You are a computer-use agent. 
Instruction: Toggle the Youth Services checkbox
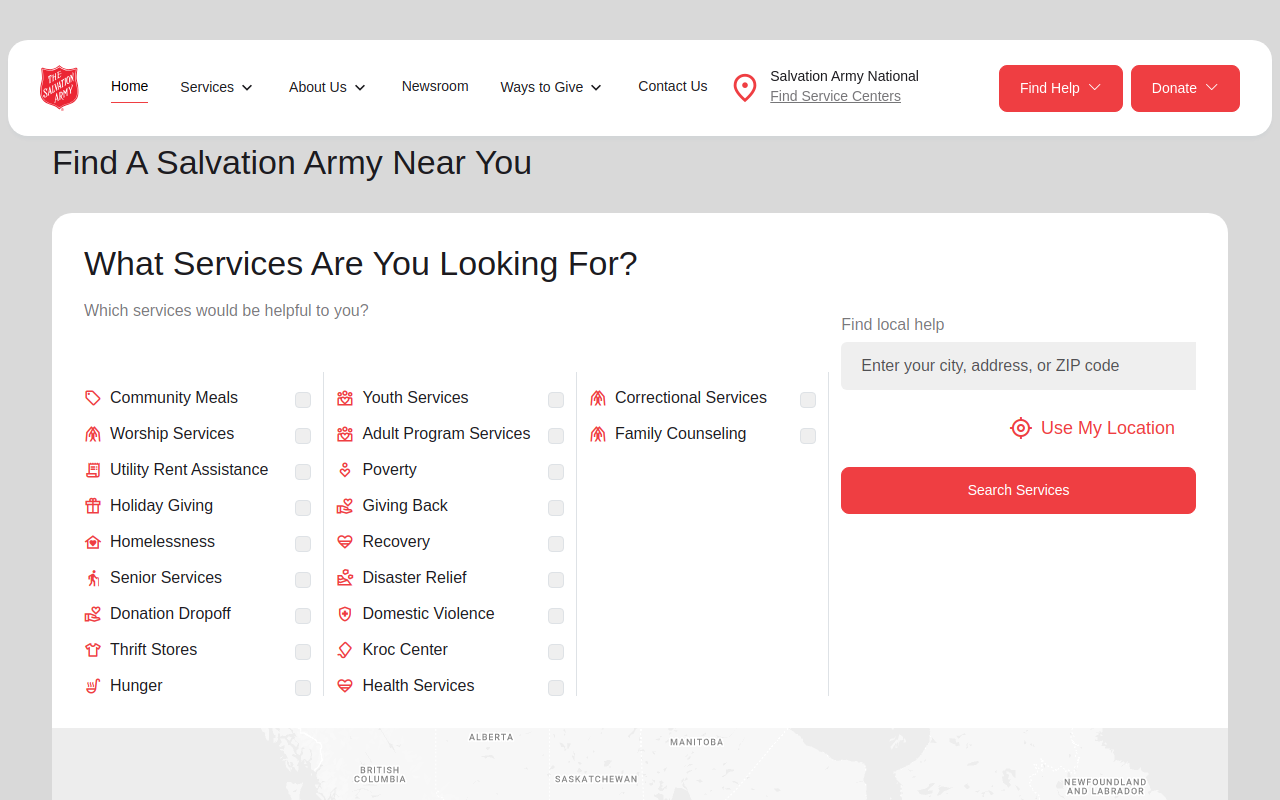556,400
